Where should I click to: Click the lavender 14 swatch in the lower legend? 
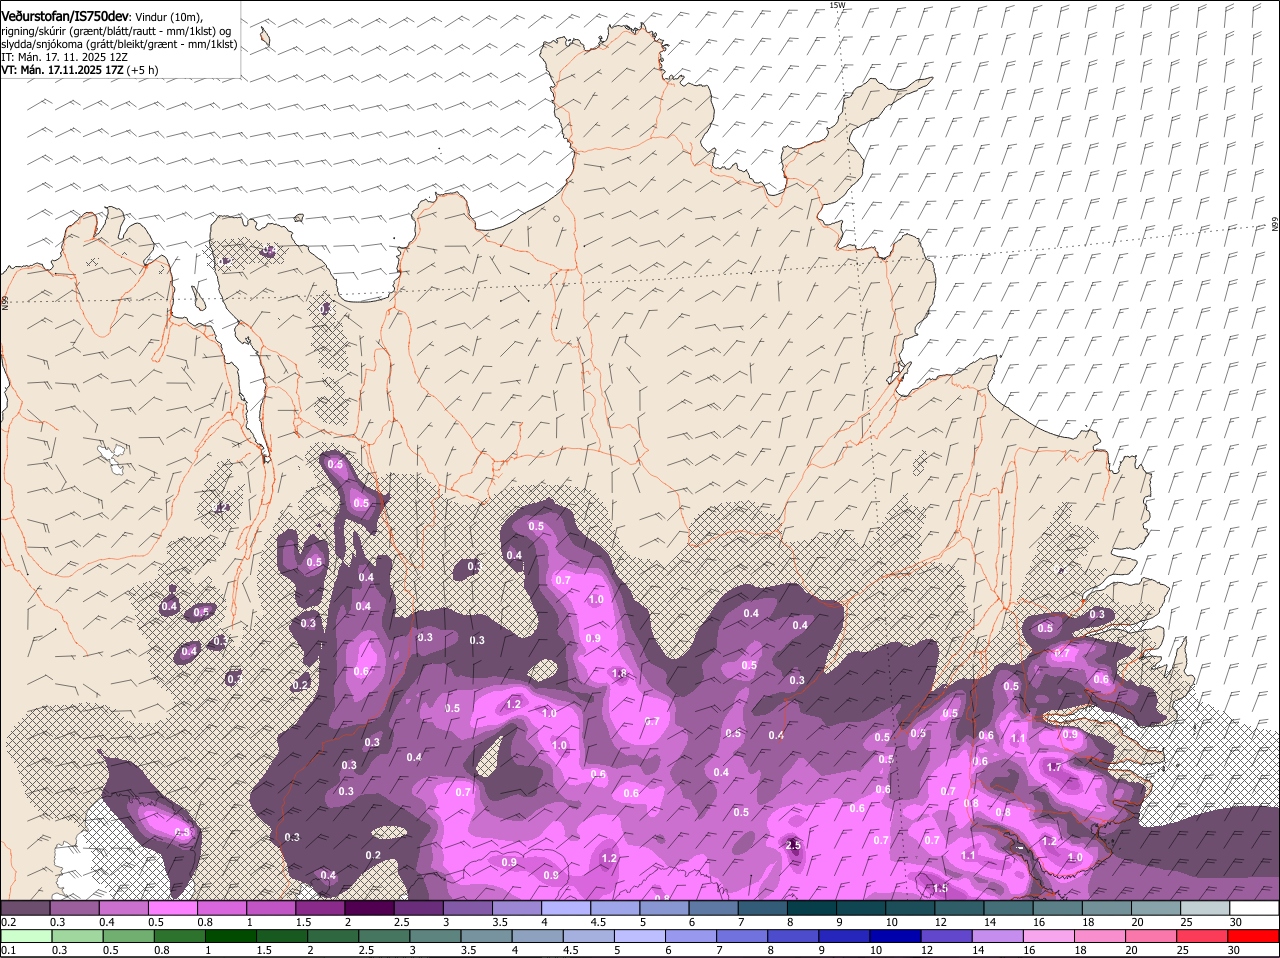click(x=997, y=936)
